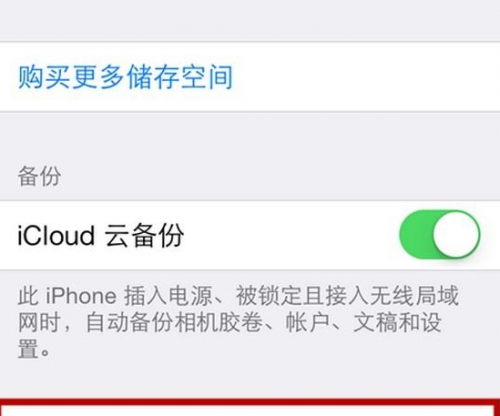Screen dimensions: 500x416
Task: Click the blank area right of the buy-storage link
Action: tap(367, 77)
